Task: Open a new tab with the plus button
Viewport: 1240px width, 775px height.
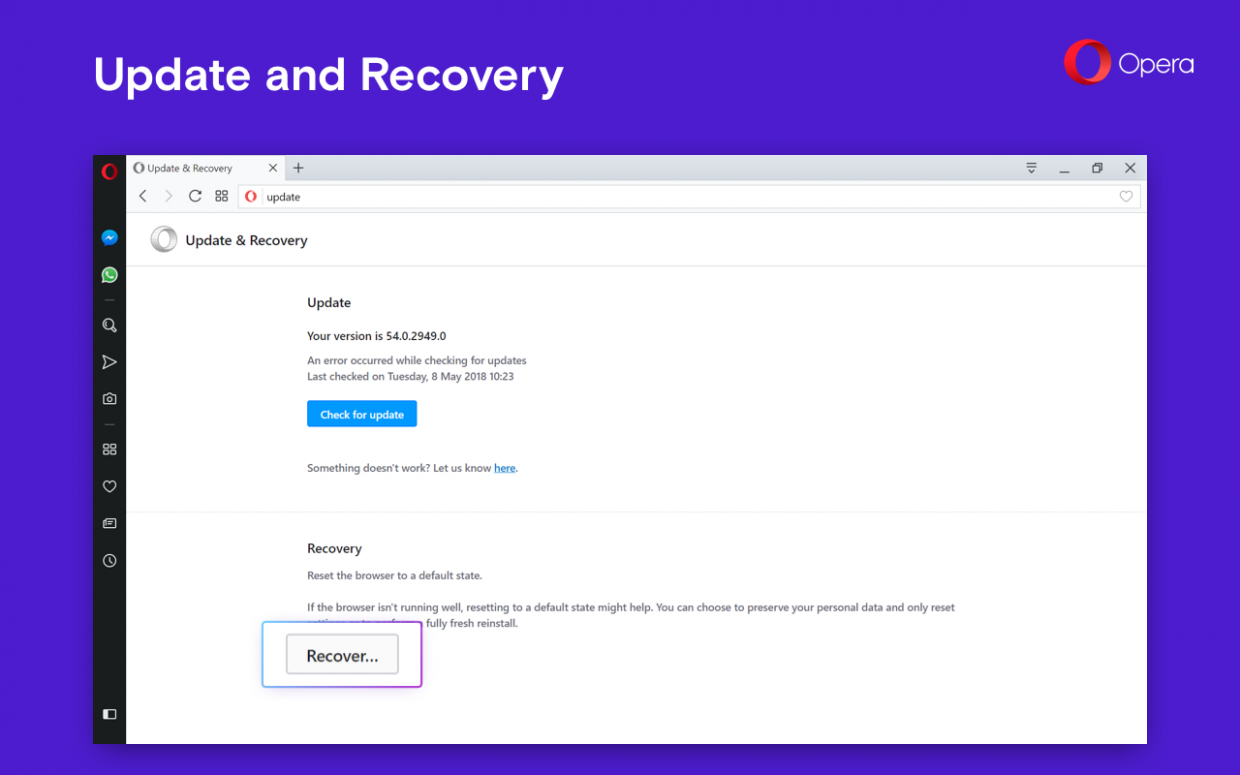Action: (x=297, y=168)
